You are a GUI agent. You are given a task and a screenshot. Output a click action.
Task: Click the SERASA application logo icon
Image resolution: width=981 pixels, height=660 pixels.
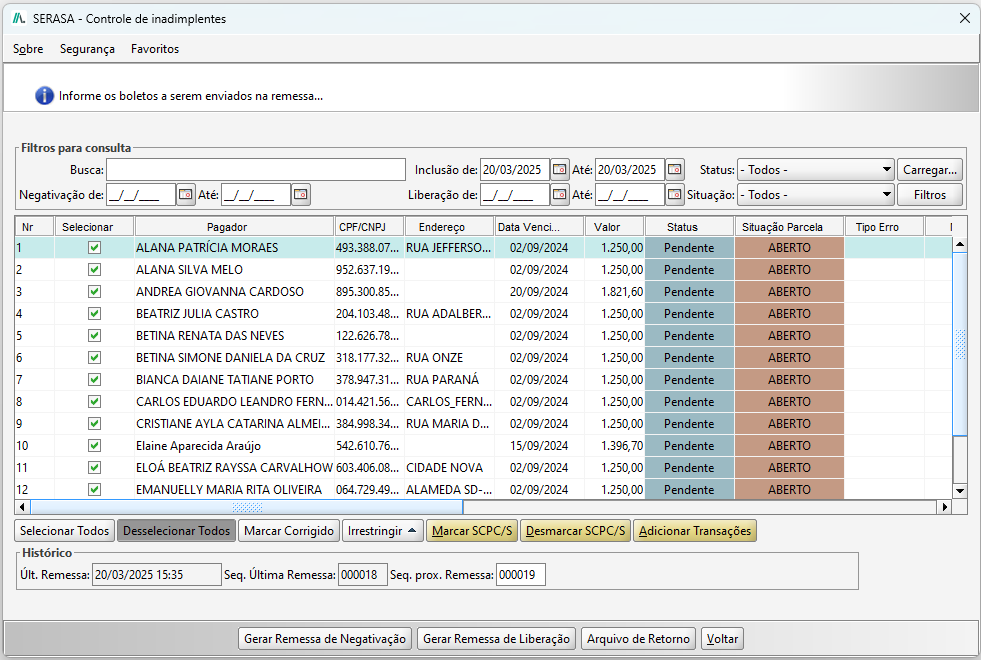[19, 19]
